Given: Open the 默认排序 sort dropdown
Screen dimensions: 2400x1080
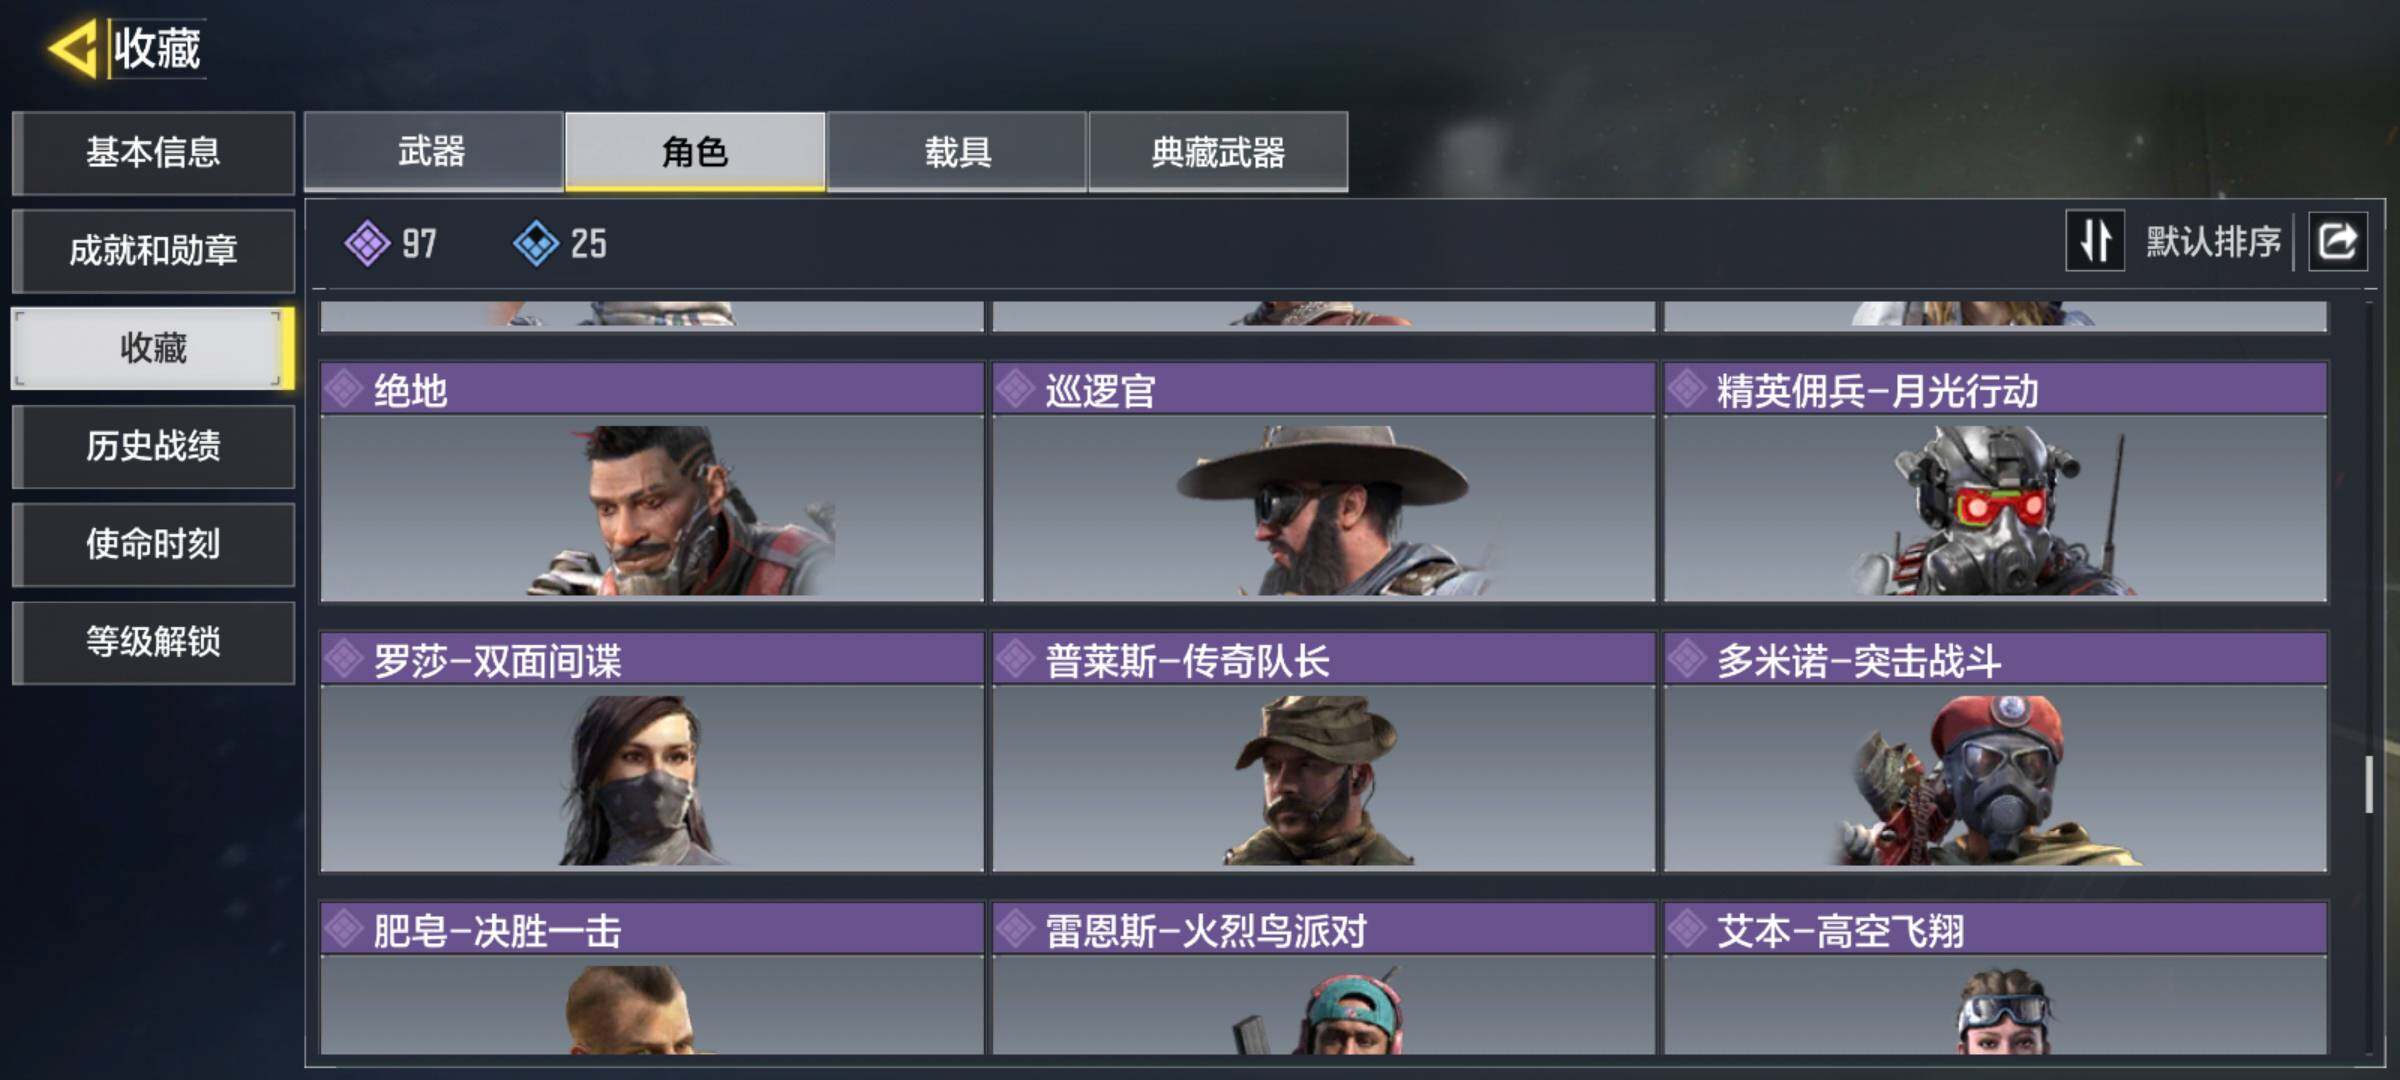Looking at the screenshot, I should tap(2213, 241).
